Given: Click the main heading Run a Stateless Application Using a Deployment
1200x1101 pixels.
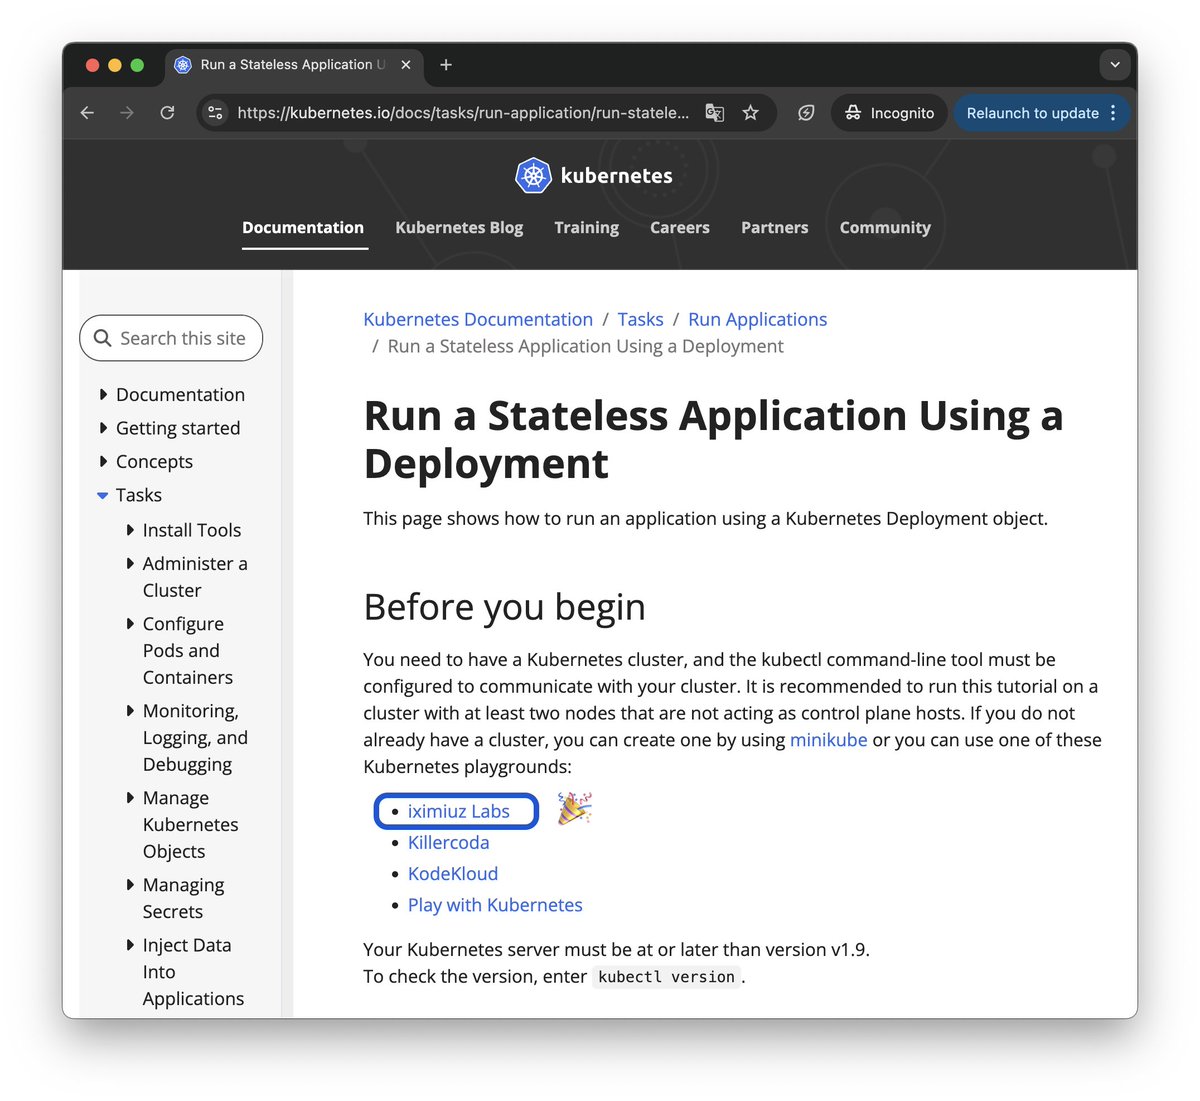Looking at the screenshot, I should pos(713,439).
